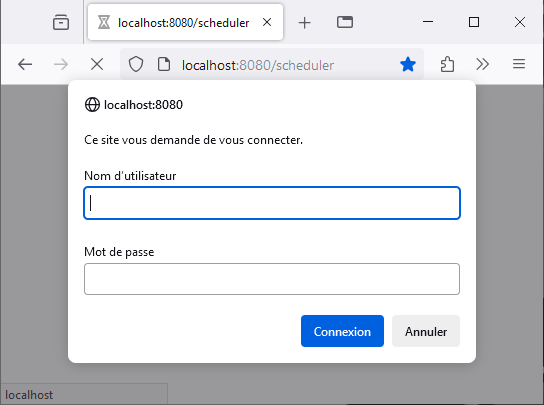Click the tab overview window icon
The image size is (544, 405).
[345, 22]
